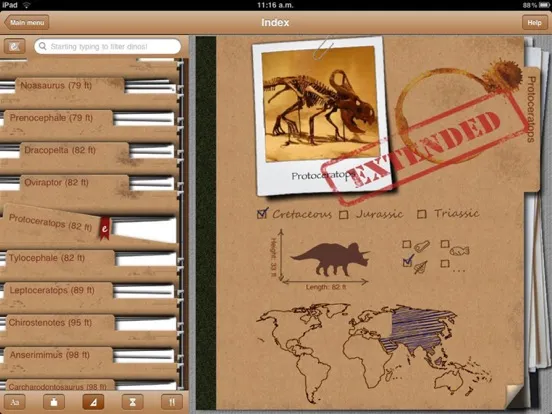Tap the Wi-Fi status icon

(x=26, y=5)
